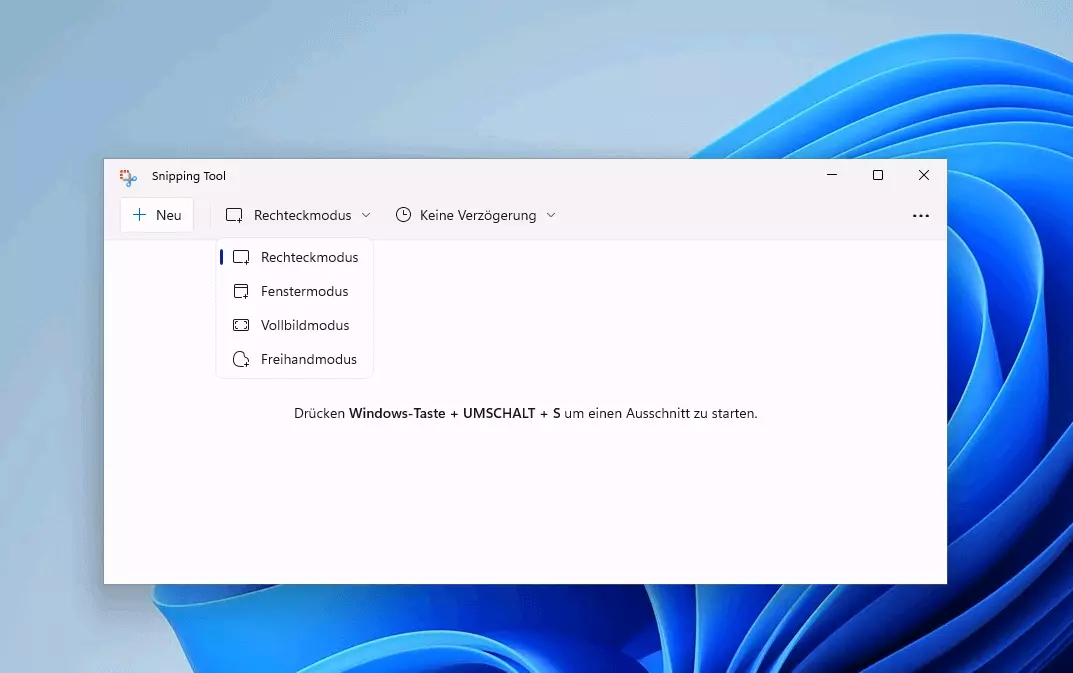Pick Vollbildmodus text in the mode menu
The image size is (1073, 673).
click(x=305, y=326)
